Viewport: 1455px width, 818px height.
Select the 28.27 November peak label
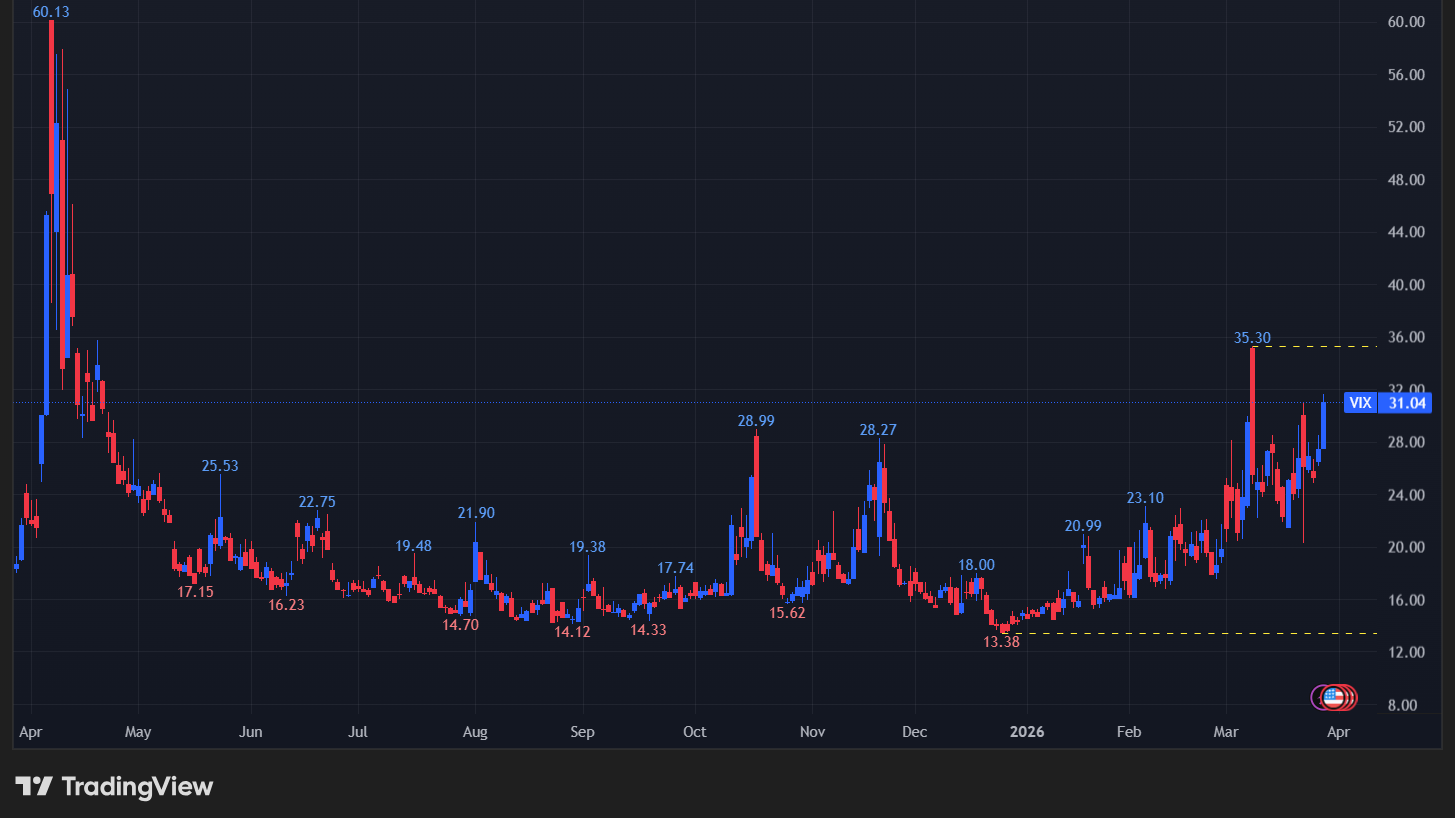(878, 430)
